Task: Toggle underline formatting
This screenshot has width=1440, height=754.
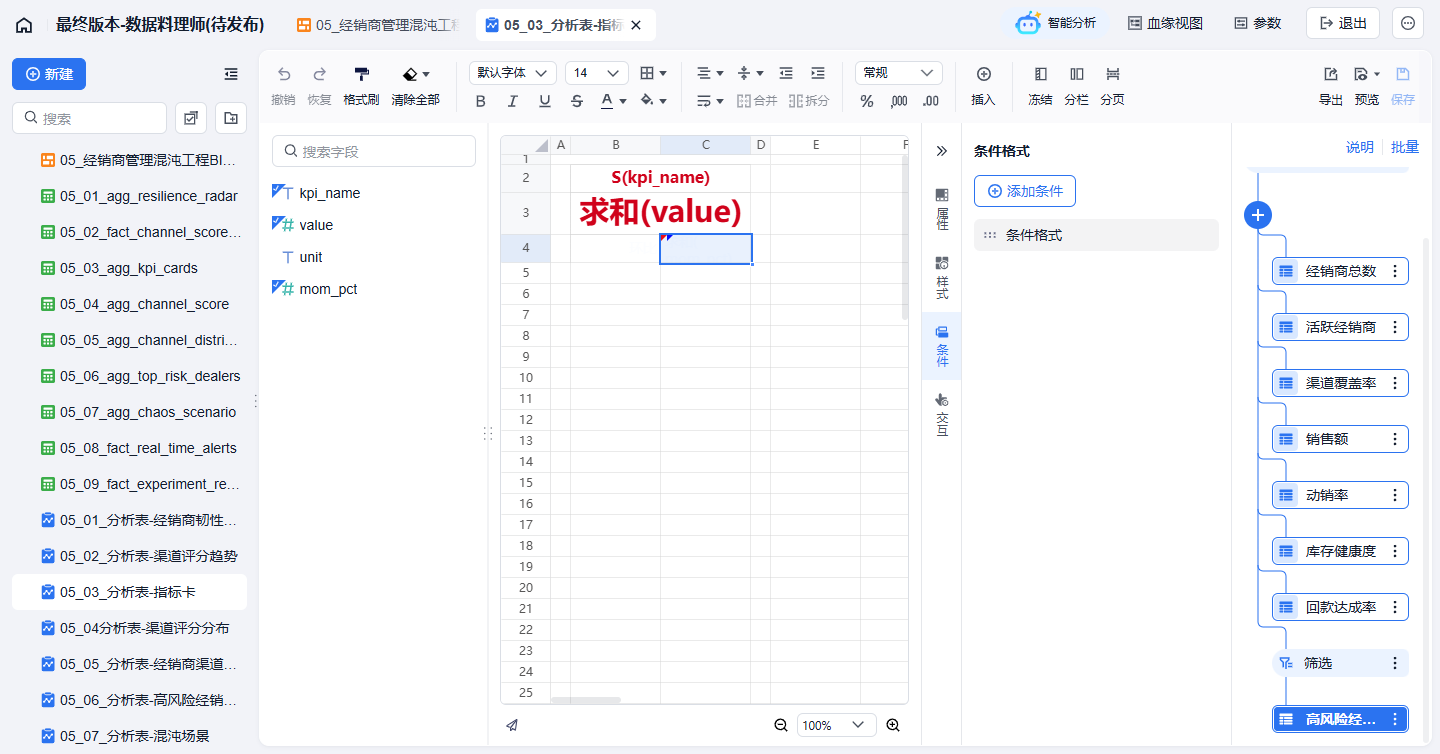Action: tap(545, 101)
